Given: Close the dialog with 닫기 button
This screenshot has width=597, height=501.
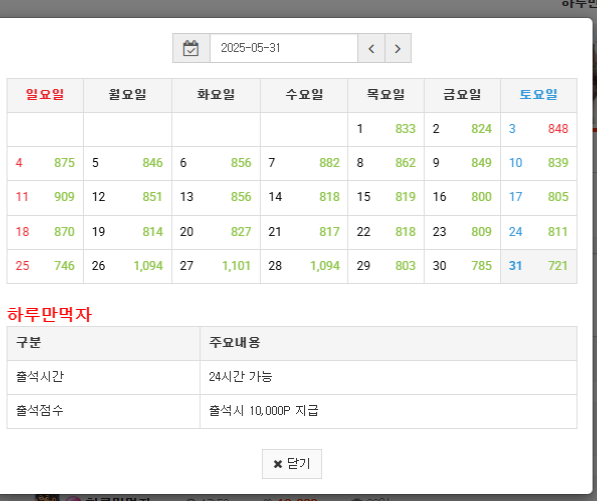Looking at the screenshot, I should 292,464.
